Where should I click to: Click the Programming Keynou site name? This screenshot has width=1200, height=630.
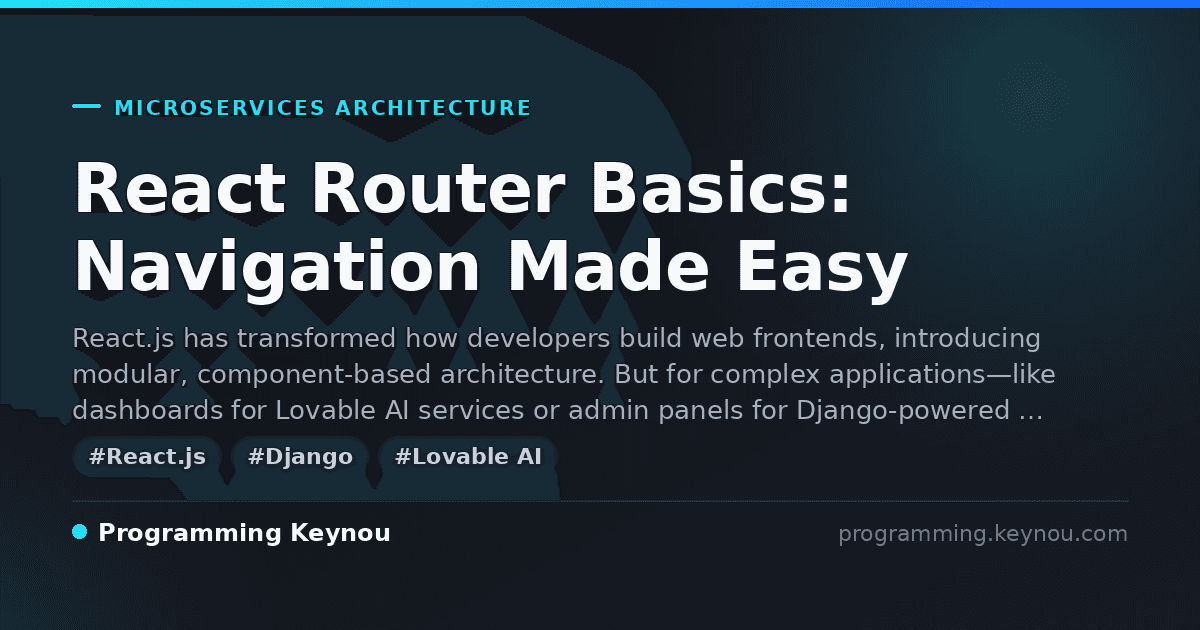244,534
